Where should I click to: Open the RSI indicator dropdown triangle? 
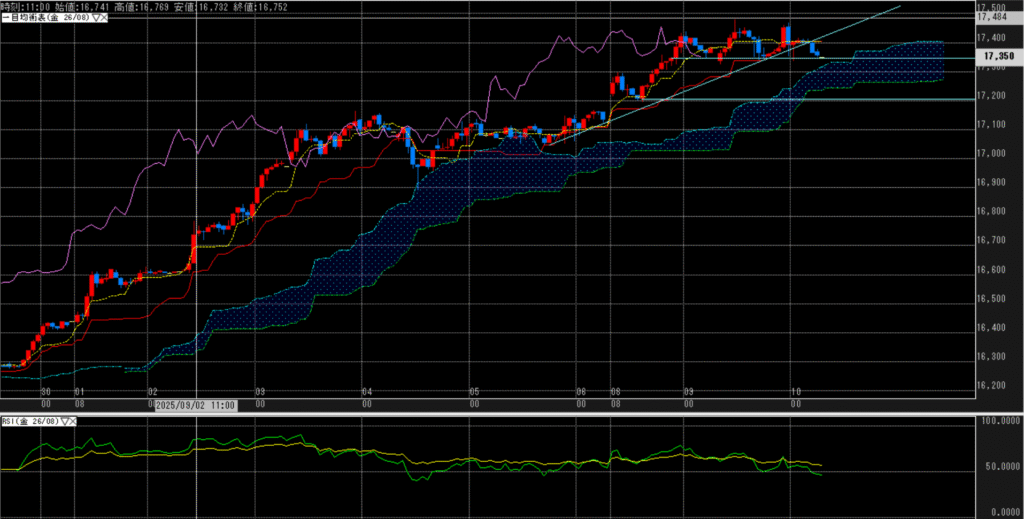tap(66, 422)
